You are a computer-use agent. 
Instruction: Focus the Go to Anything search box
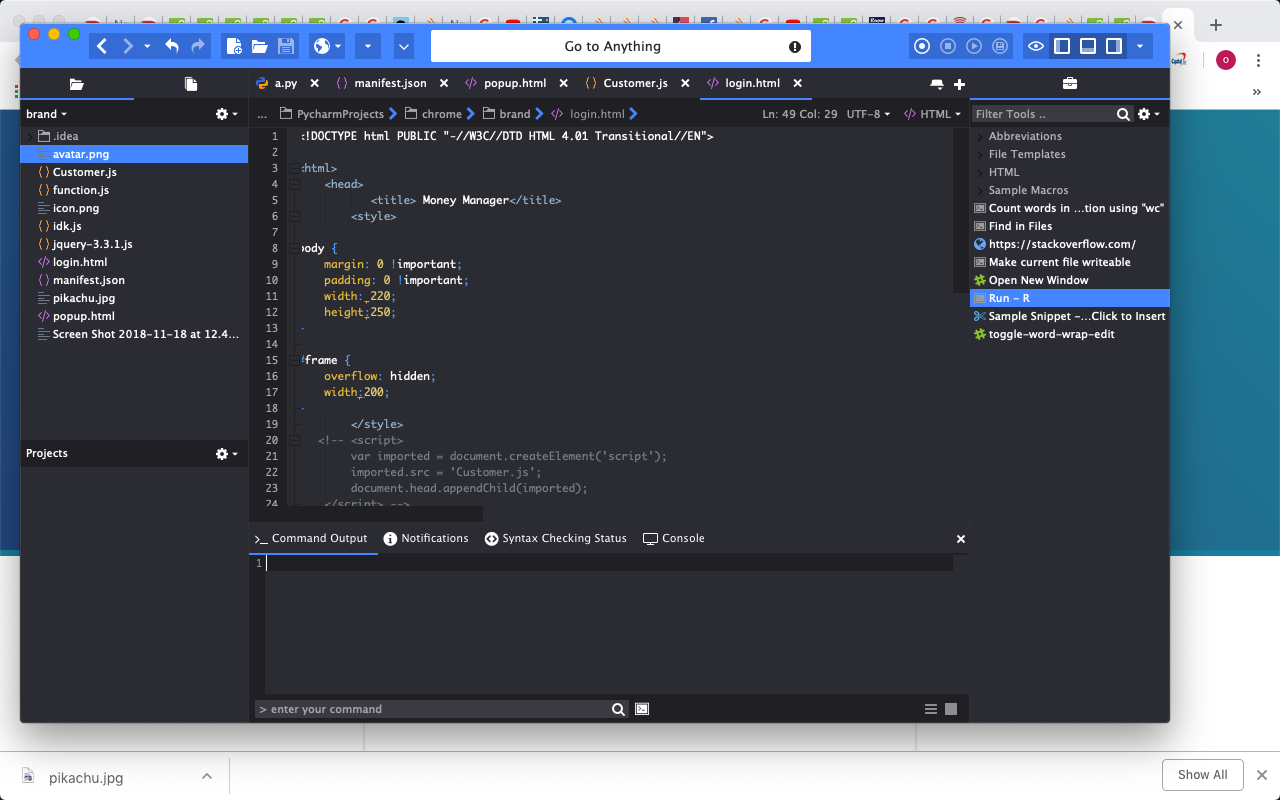(x=620, y=46)
